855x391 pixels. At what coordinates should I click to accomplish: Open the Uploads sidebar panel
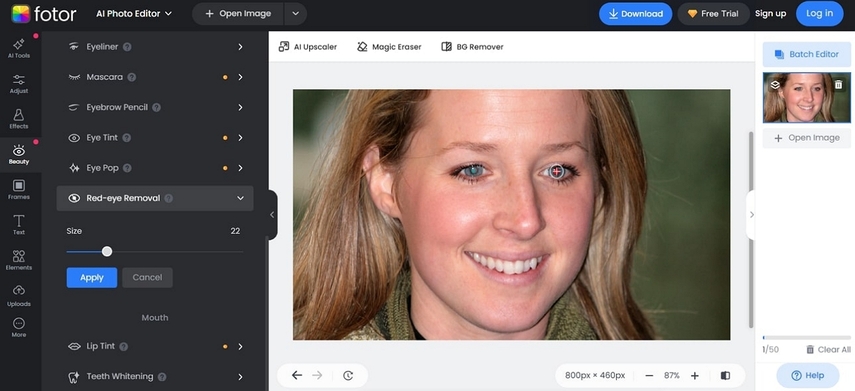pos(19,296)
